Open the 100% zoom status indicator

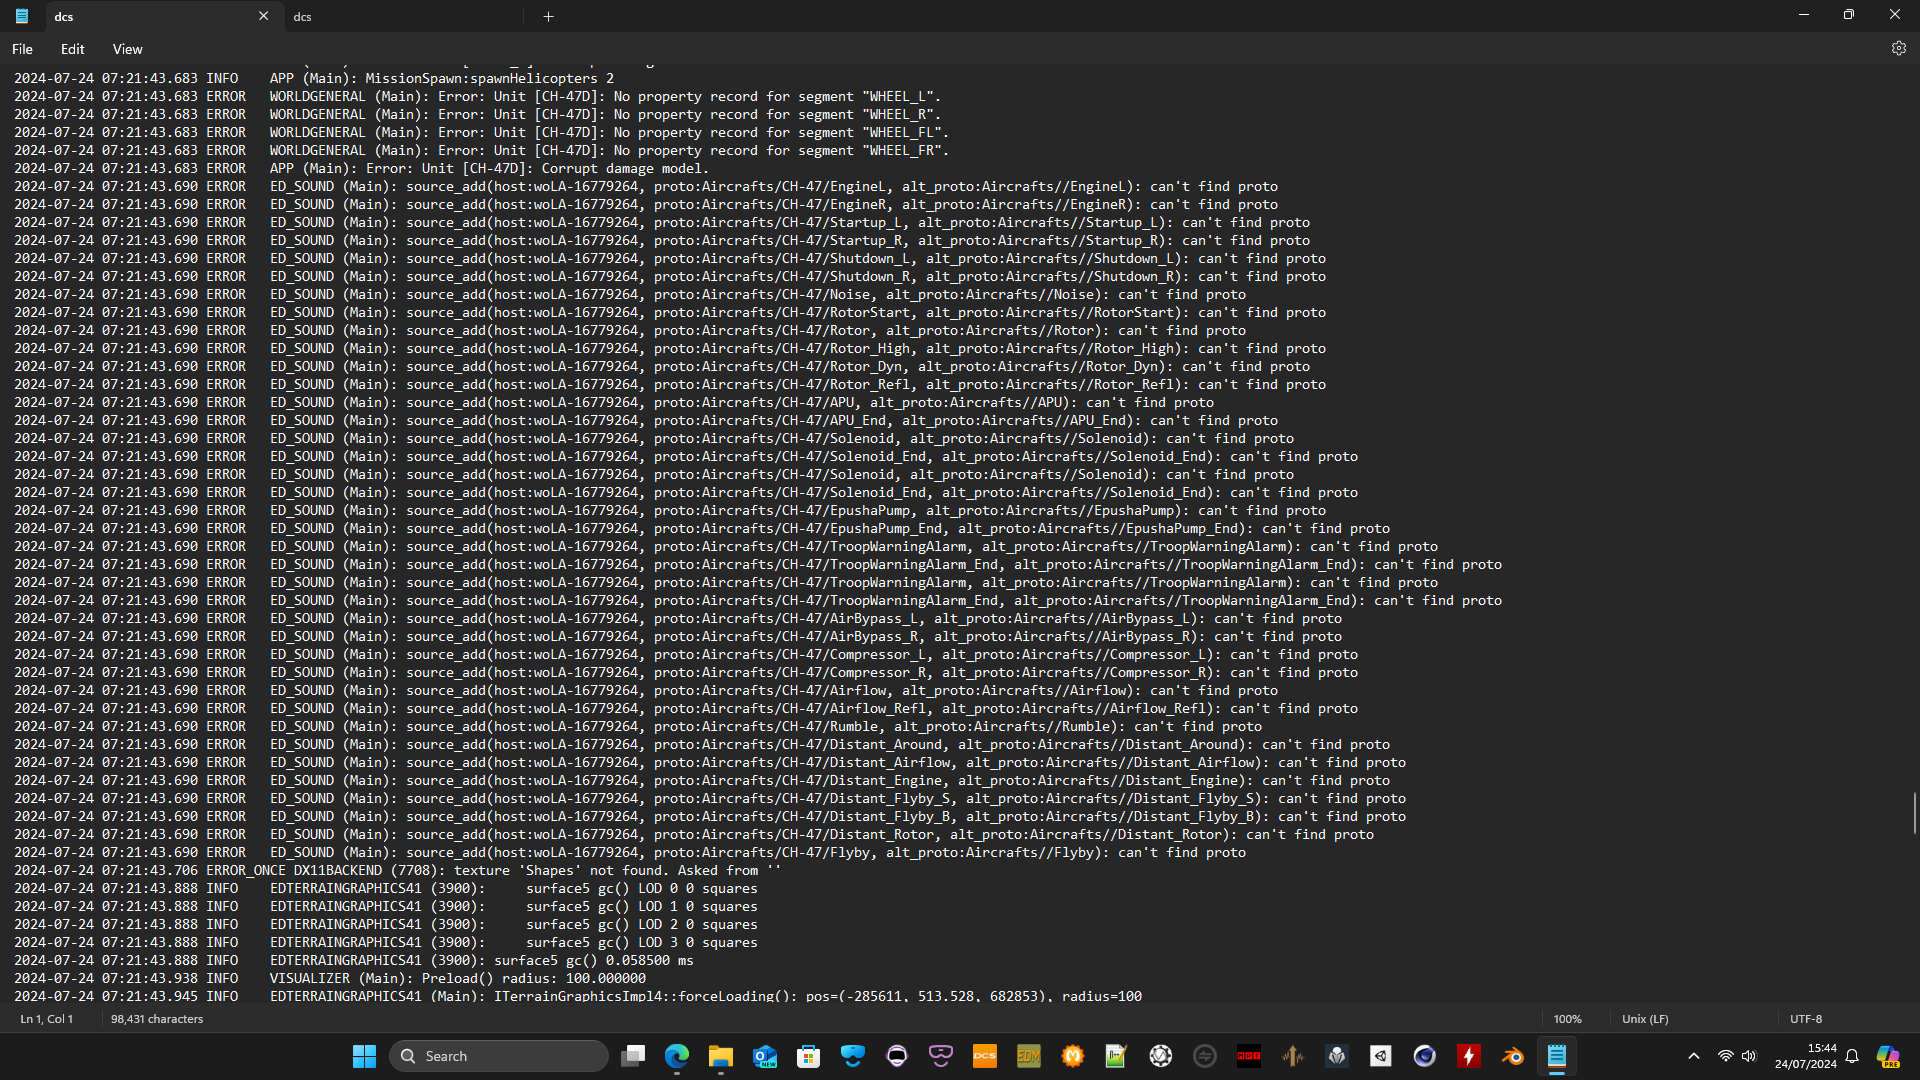pos(1567,1019)
